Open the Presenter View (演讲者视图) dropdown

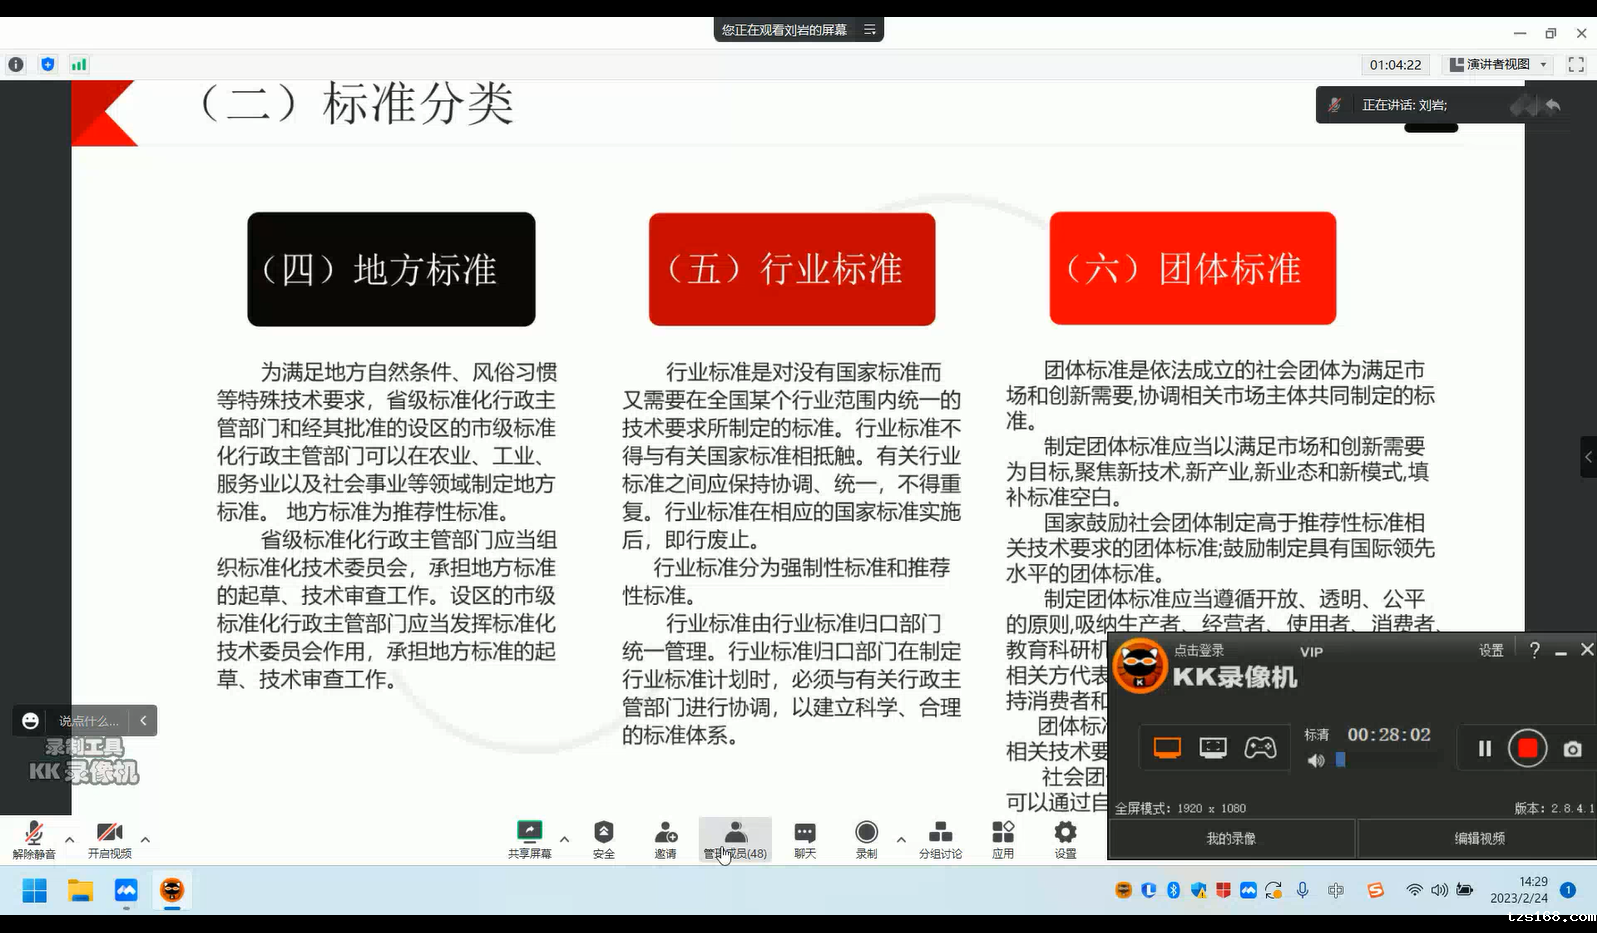point(1498,64)
